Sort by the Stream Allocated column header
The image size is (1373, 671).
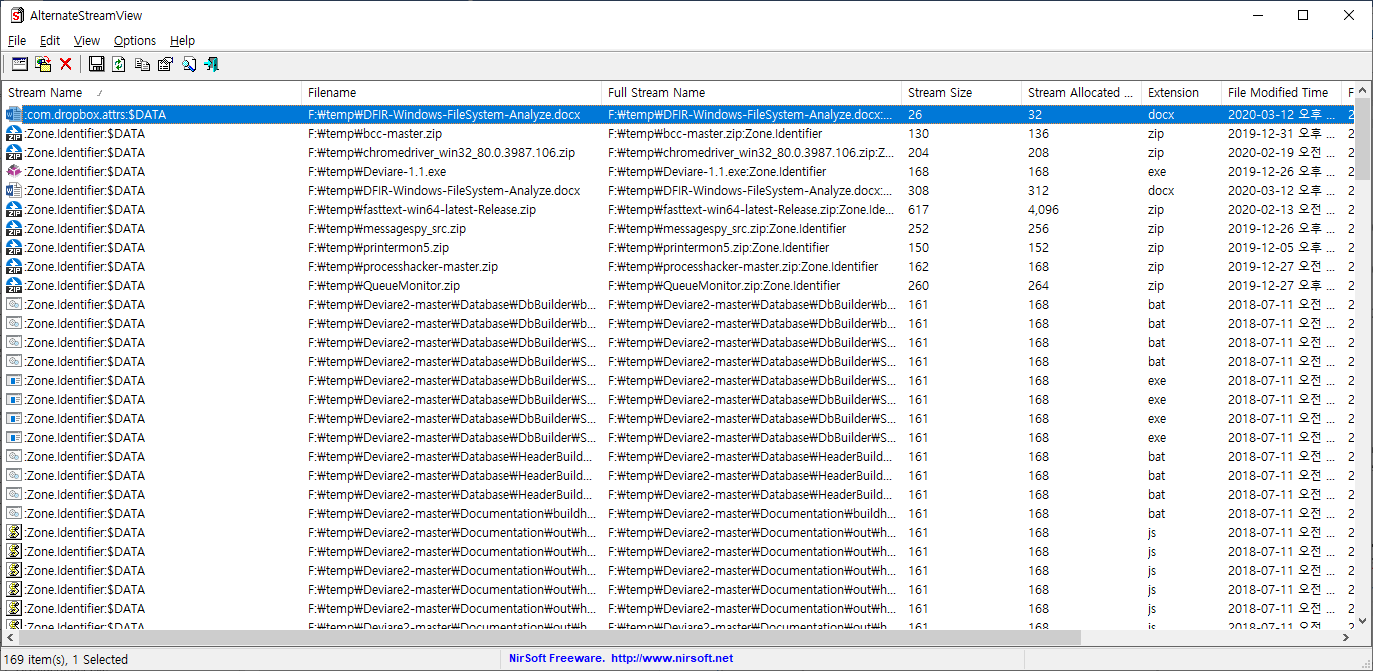1082,92
